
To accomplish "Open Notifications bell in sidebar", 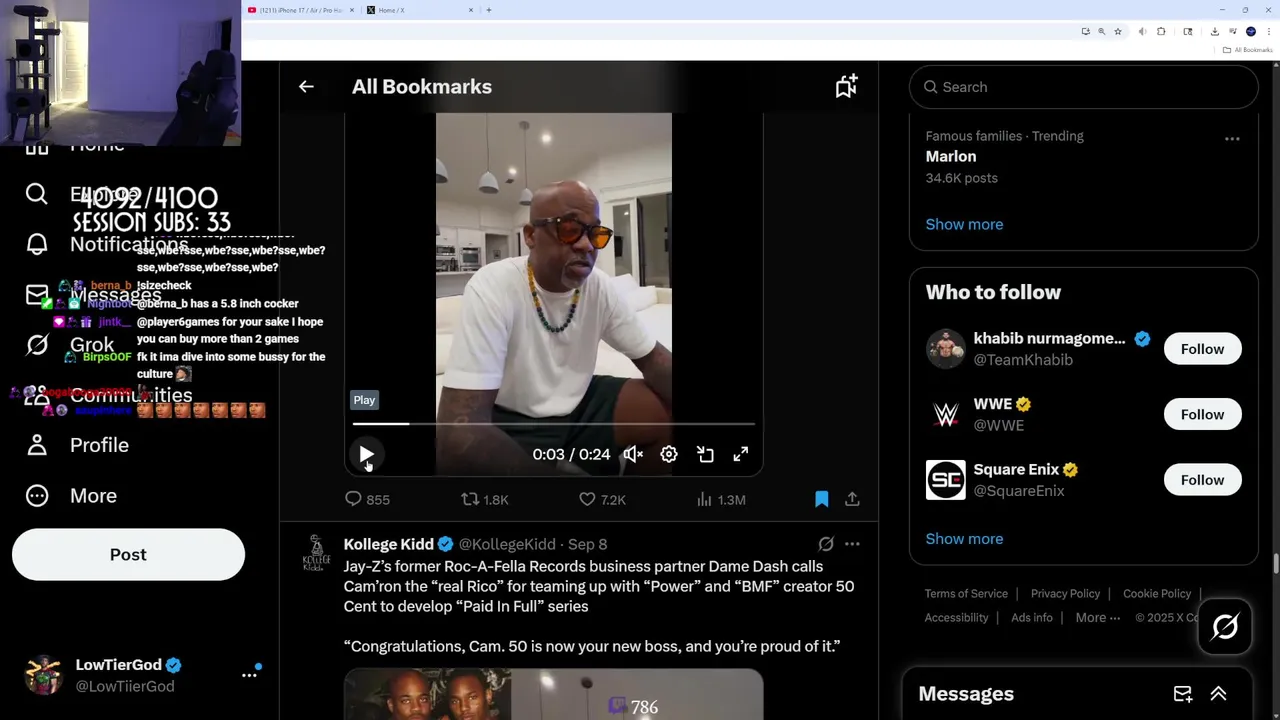I will coord(37,244).
